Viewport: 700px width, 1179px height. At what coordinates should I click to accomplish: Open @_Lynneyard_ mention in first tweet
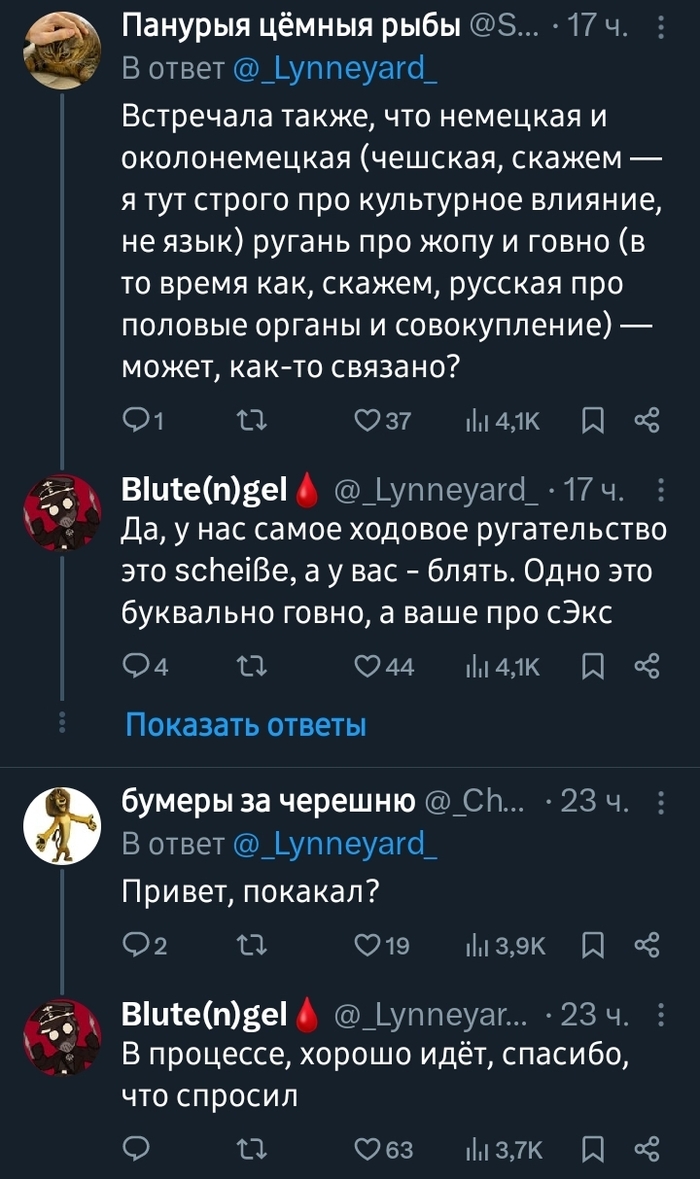(335, 69)
